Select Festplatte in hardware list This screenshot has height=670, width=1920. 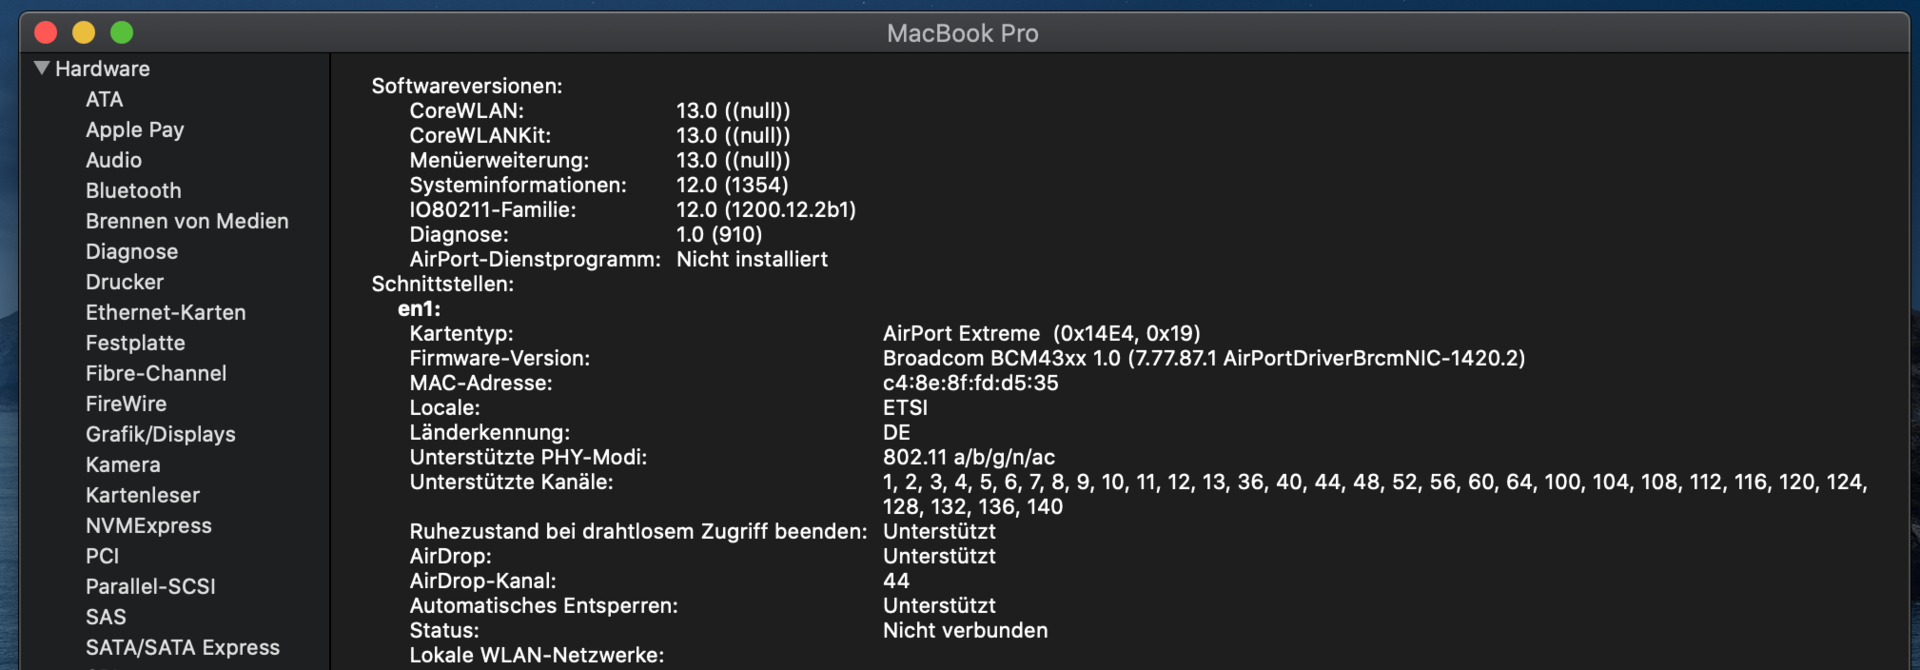pos(136,343)
